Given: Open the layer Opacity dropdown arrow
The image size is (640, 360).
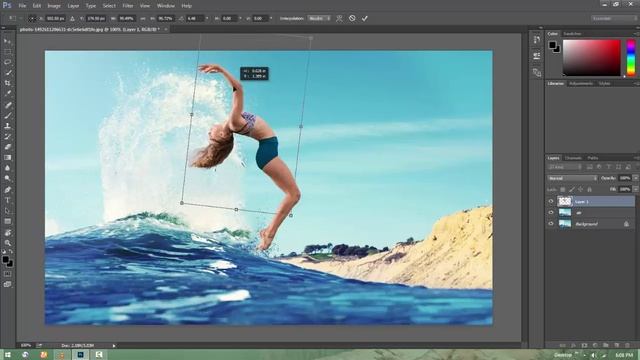Looking at the screenshot, I should [636, 178].
